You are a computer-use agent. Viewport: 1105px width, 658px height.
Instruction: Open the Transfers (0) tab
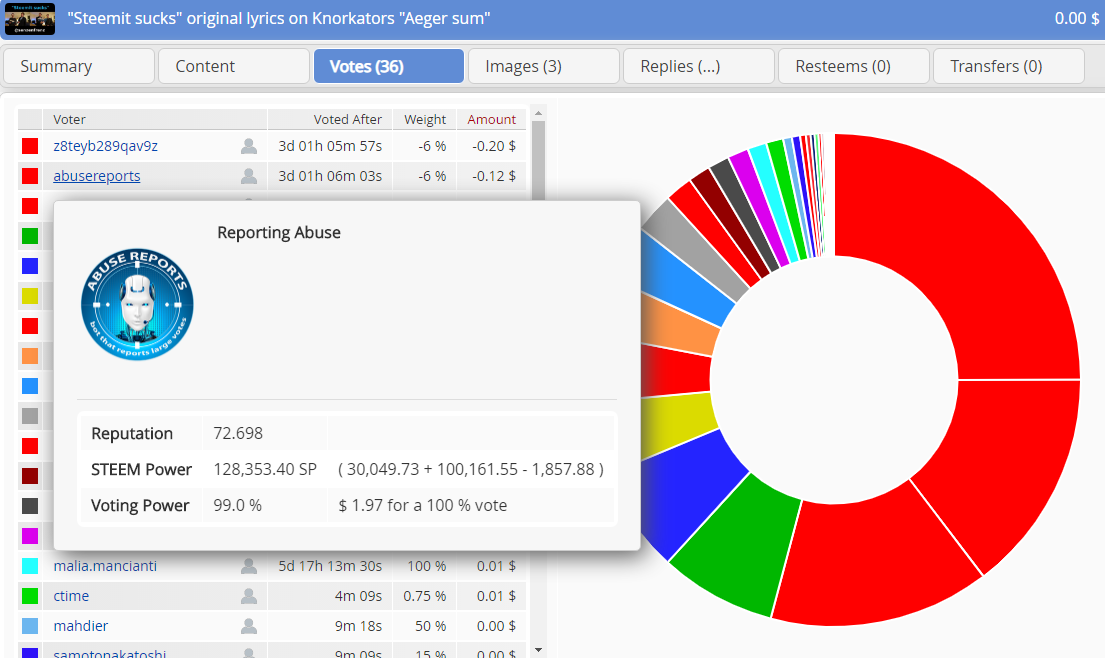coord(1009,66)
